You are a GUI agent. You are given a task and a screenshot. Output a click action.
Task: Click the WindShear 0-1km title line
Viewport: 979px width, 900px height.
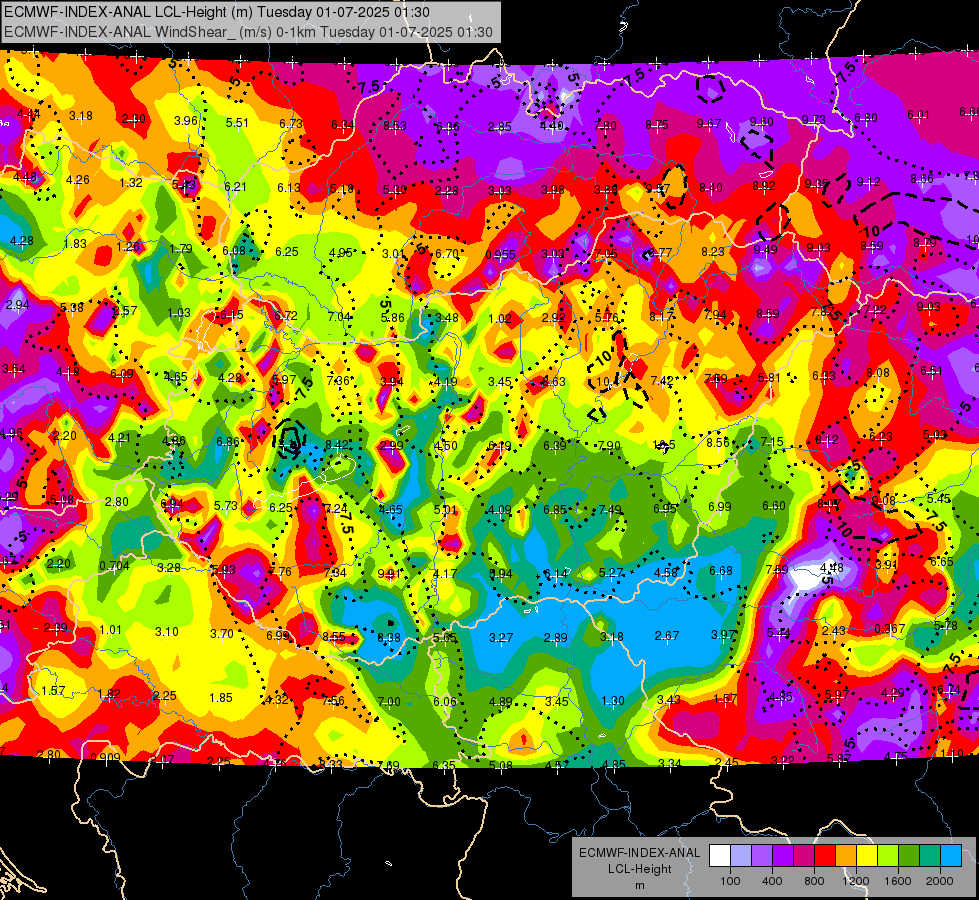tap(248, 32)
